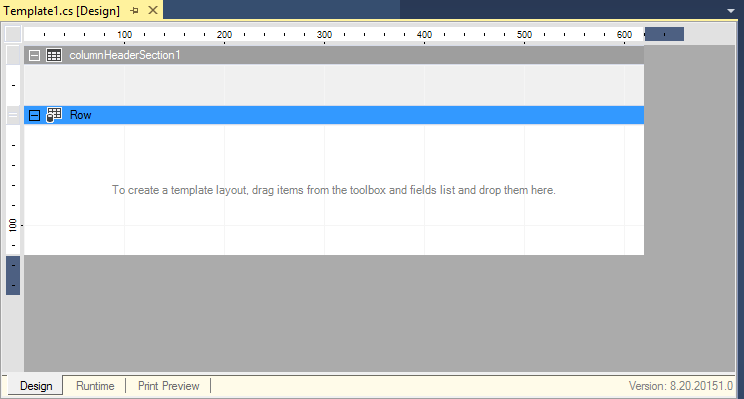This screenshot has height=399, width=744.
Task: Select the columnHeaderSection1 header bar label
Action: [125, 55]
